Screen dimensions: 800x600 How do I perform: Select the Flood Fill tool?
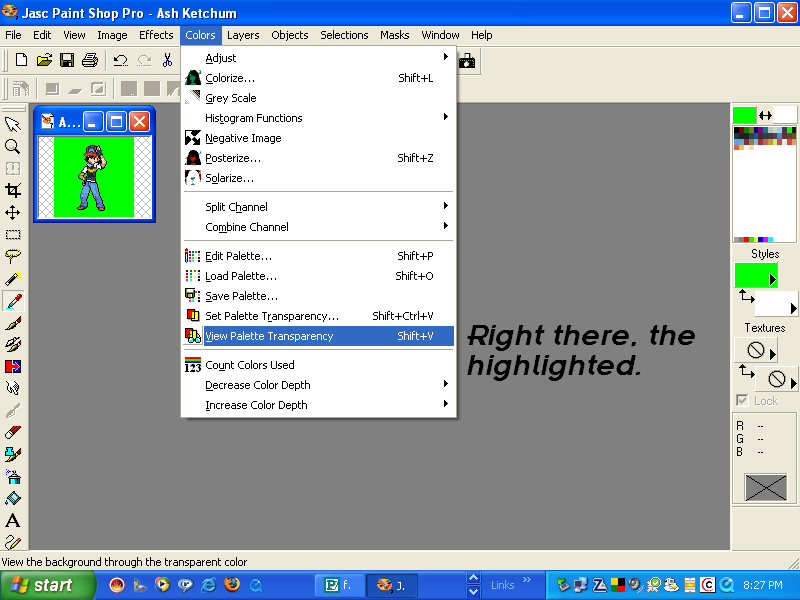[13, 498]
